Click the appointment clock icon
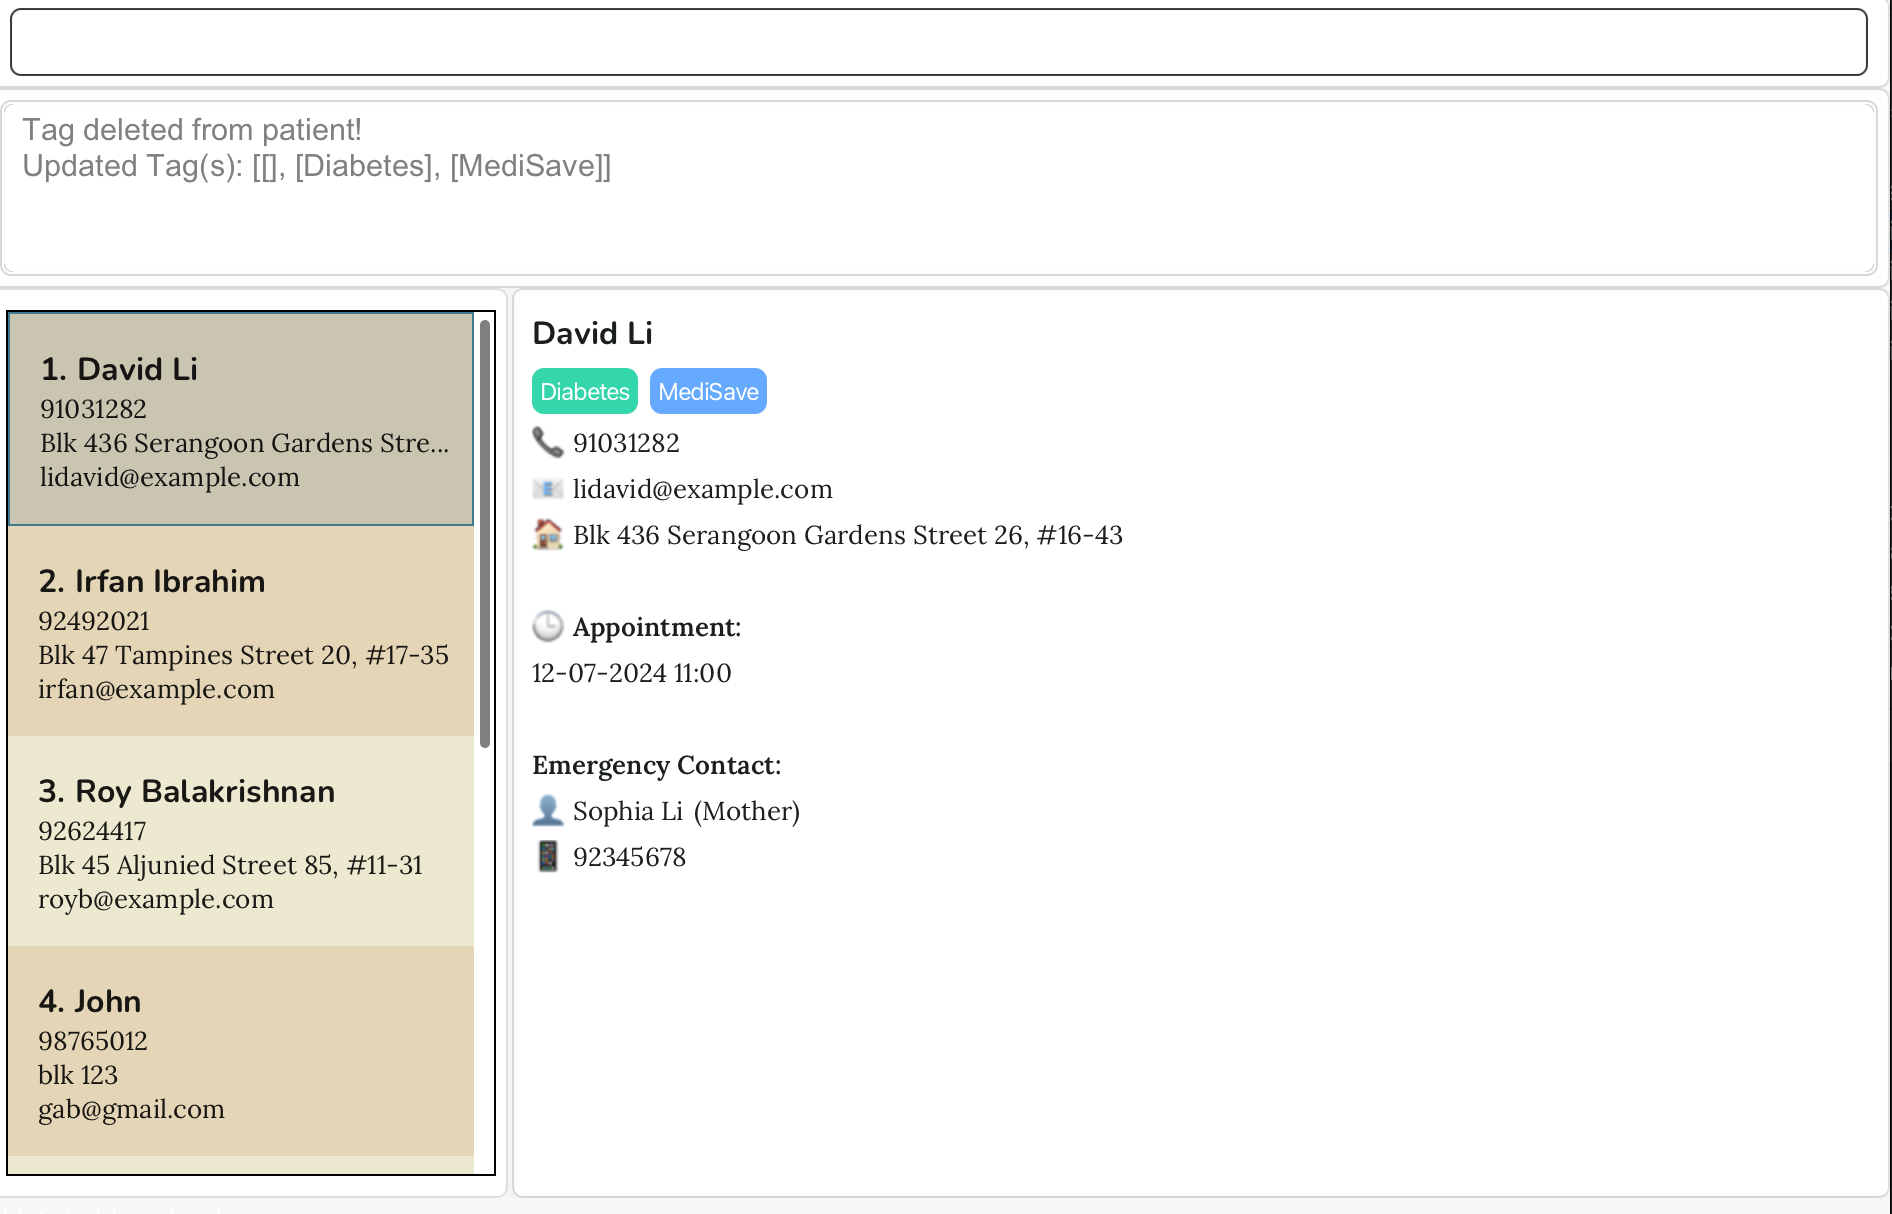This screenshot has height=1214, width=1892. [547, 627]
